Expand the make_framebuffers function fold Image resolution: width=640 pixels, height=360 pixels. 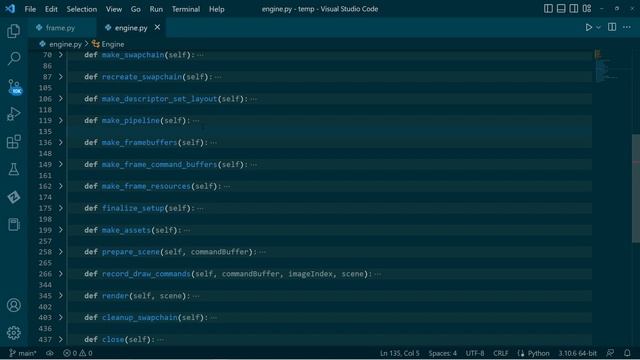61,142
